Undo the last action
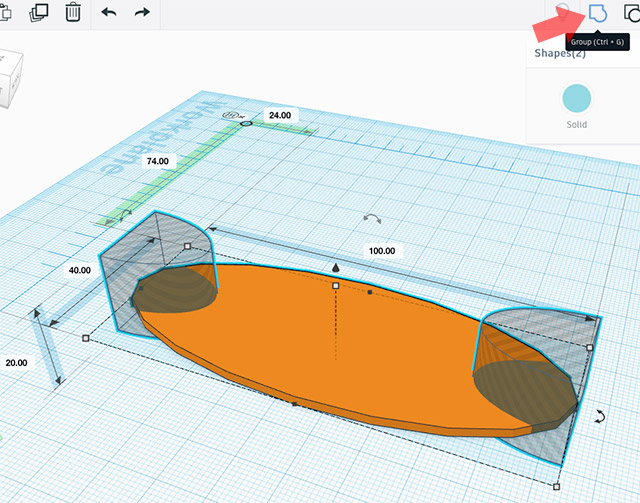The width and height of the screenshot is (640, 503). pos(109,13)
